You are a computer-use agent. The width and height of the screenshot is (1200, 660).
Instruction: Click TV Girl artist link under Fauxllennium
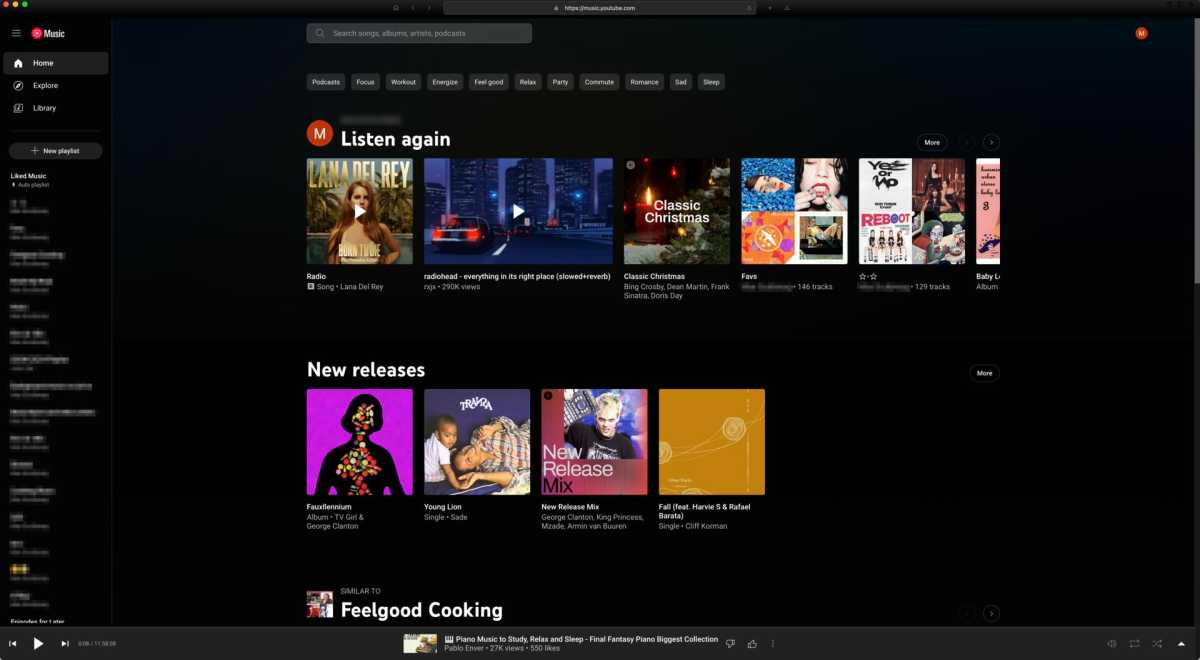pyautogui.click(x=344, y=517)
